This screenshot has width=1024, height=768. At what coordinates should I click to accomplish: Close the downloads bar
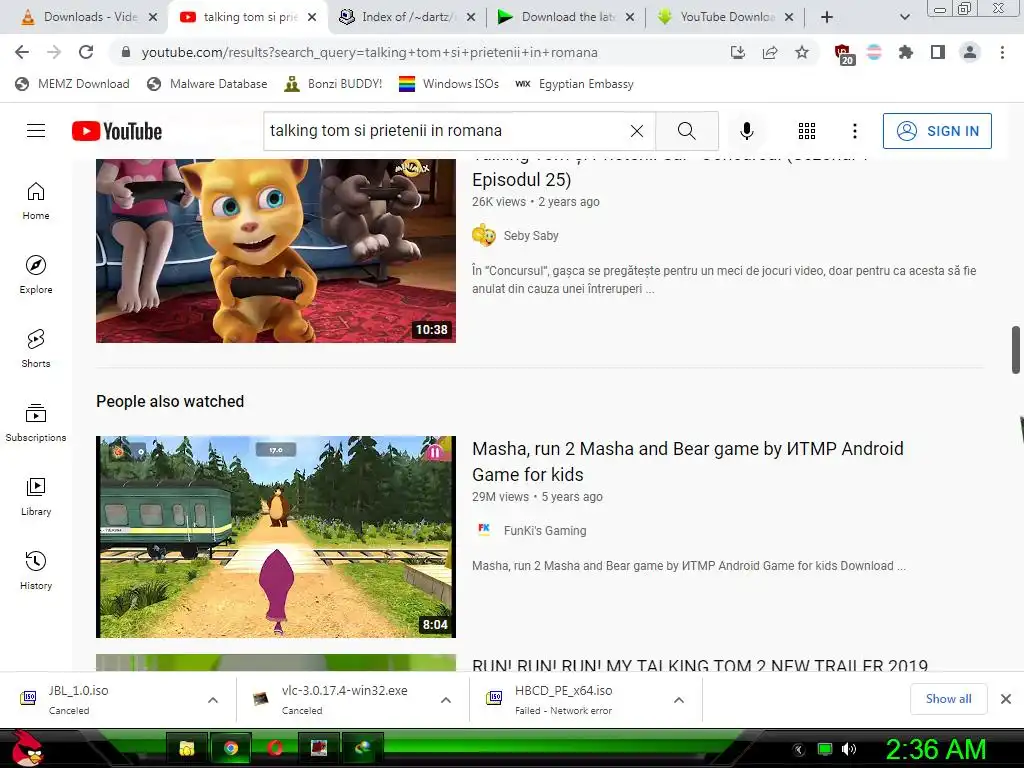[1006, 699]
